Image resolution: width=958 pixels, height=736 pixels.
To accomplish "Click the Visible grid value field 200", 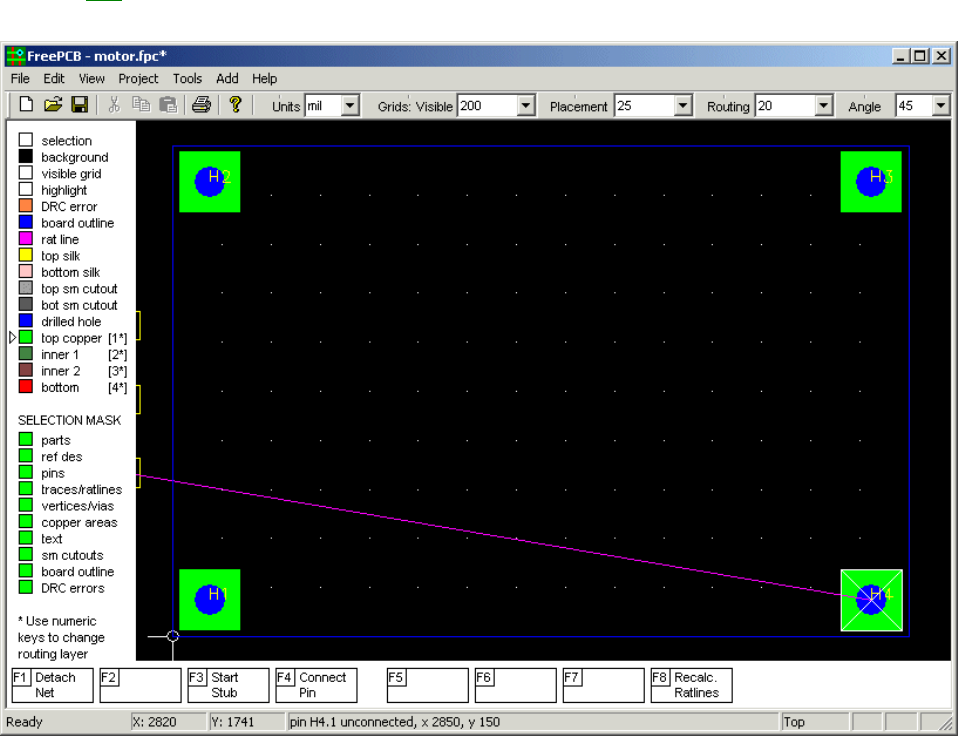I will pyautogui.click(x=488, y=106).
